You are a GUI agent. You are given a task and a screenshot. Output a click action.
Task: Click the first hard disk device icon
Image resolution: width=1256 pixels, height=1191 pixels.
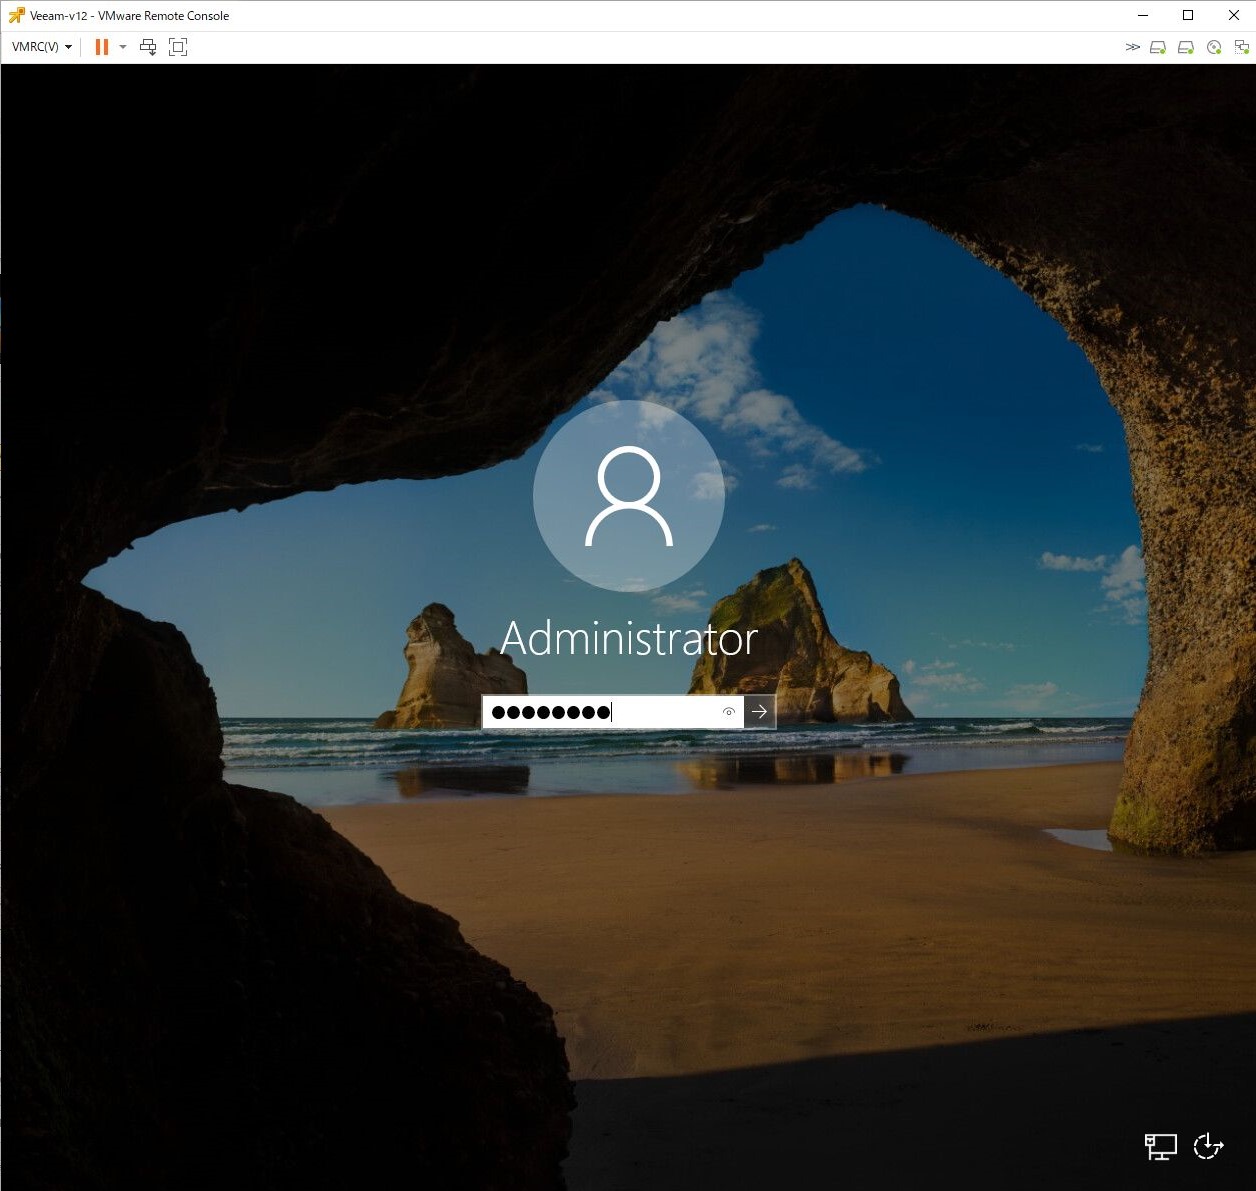[1158, 47]
